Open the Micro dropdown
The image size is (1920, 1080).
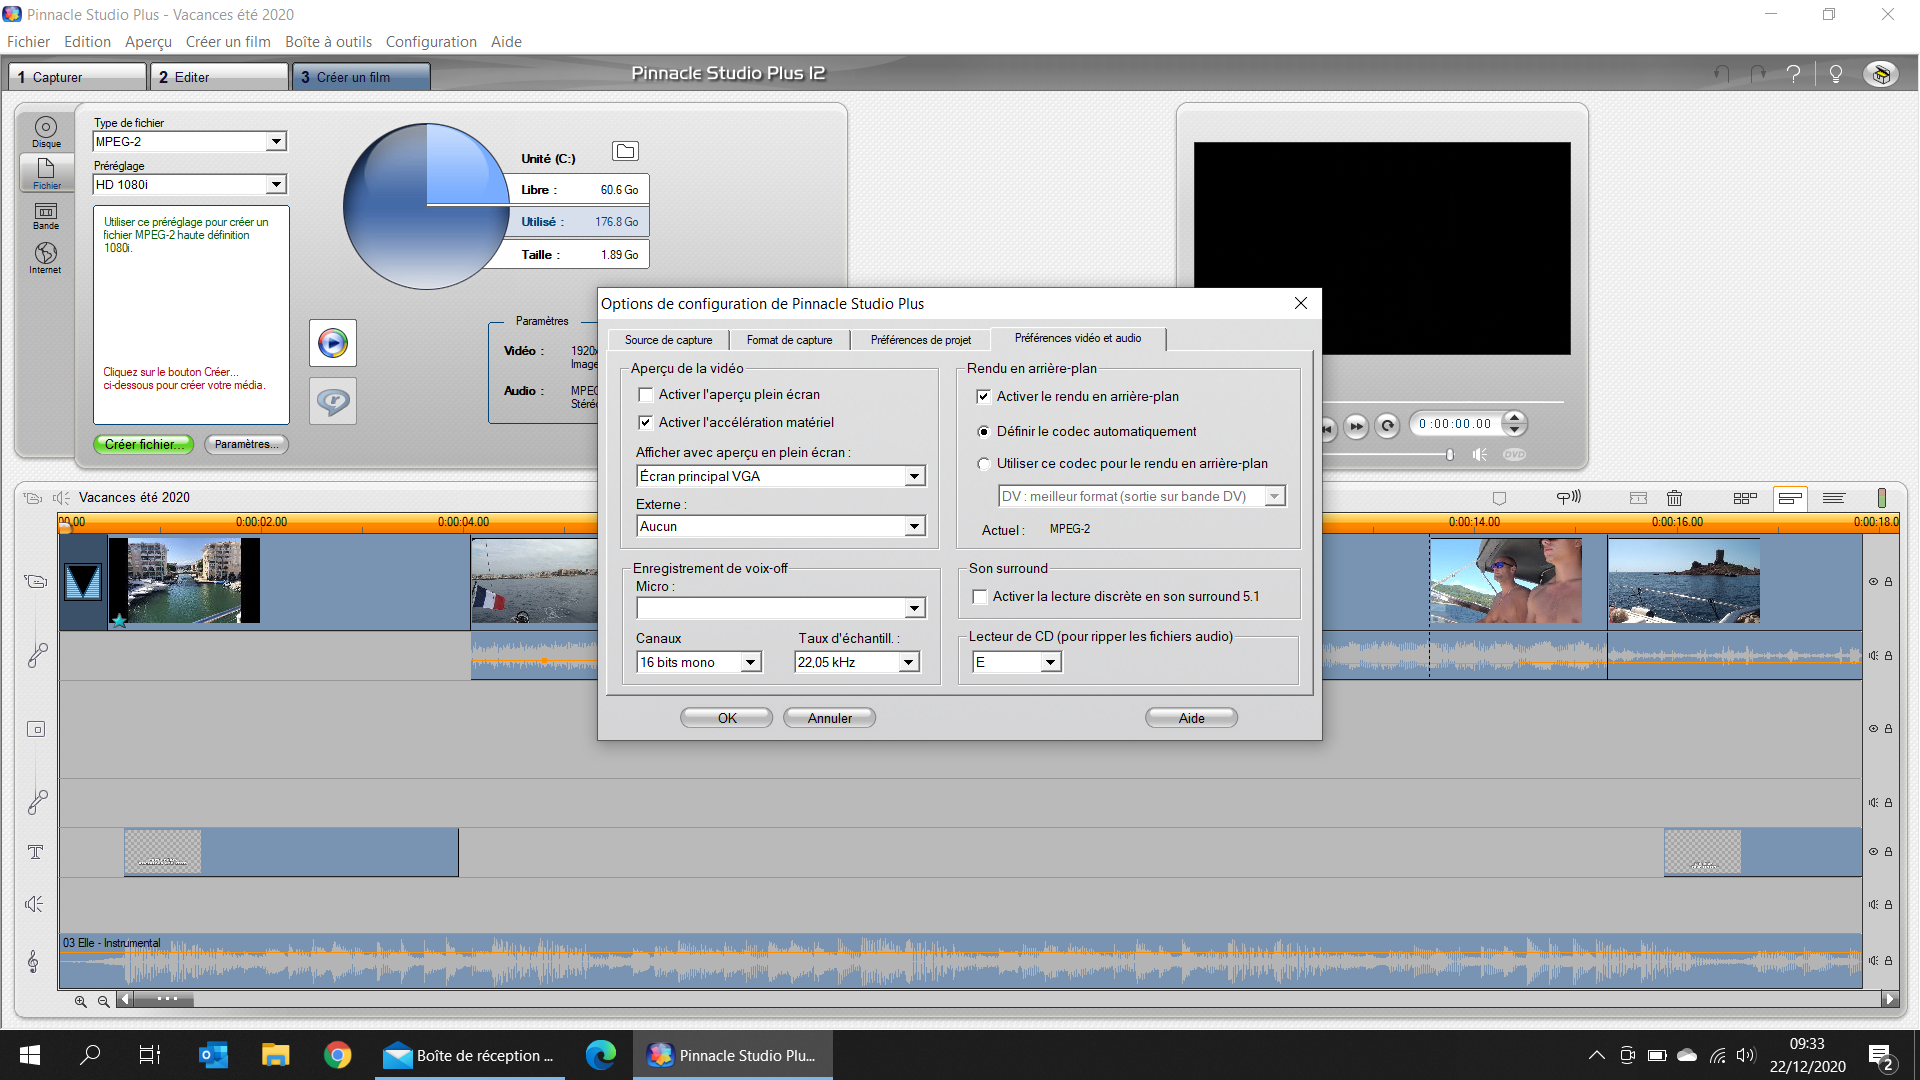914,608
